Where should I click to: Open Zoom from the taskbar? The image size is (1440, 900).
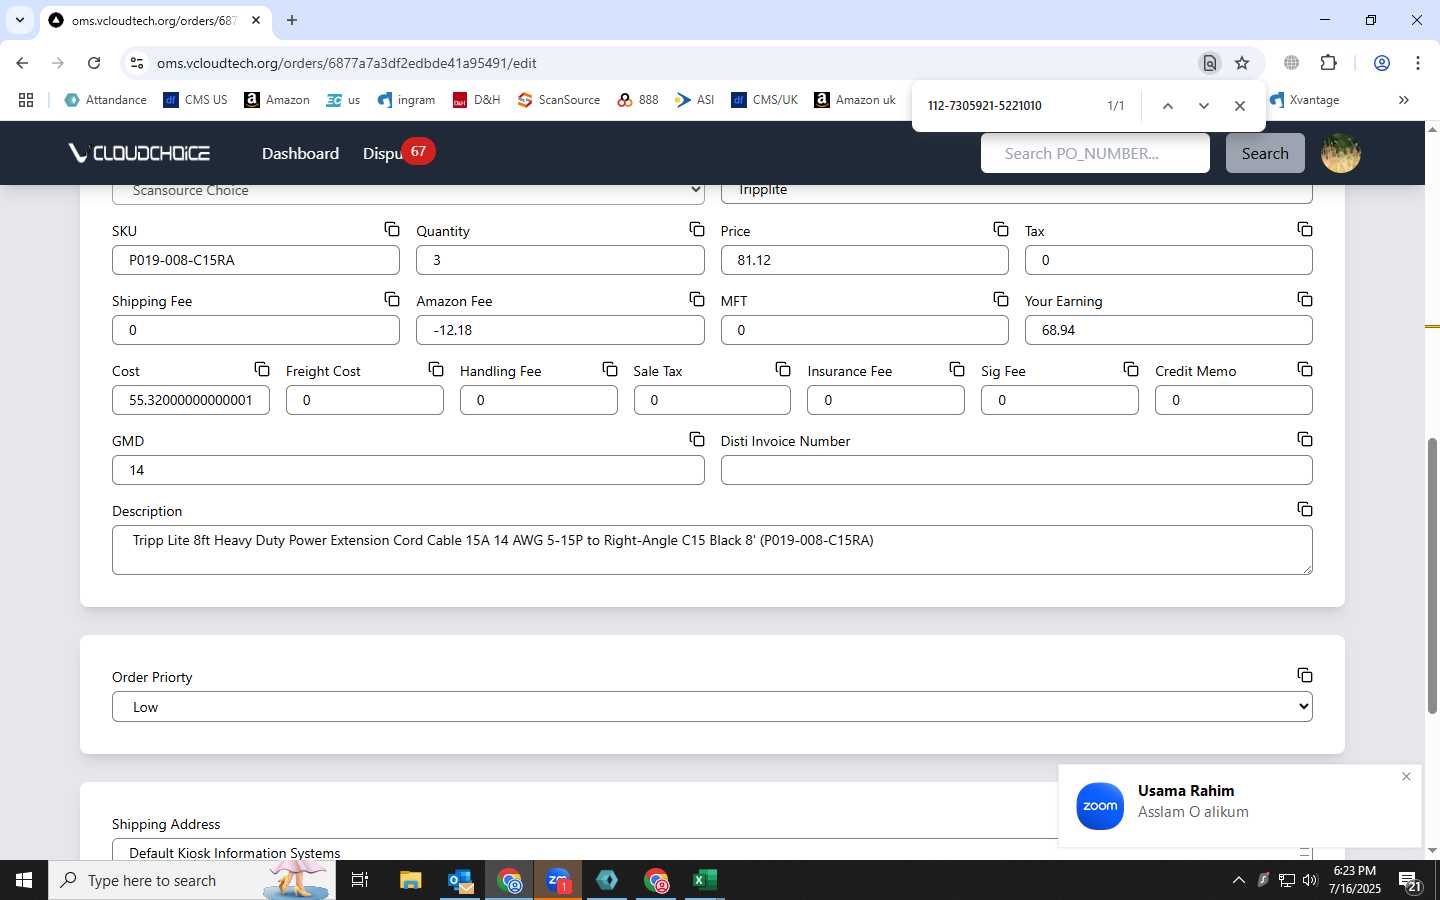click(558, 880)
